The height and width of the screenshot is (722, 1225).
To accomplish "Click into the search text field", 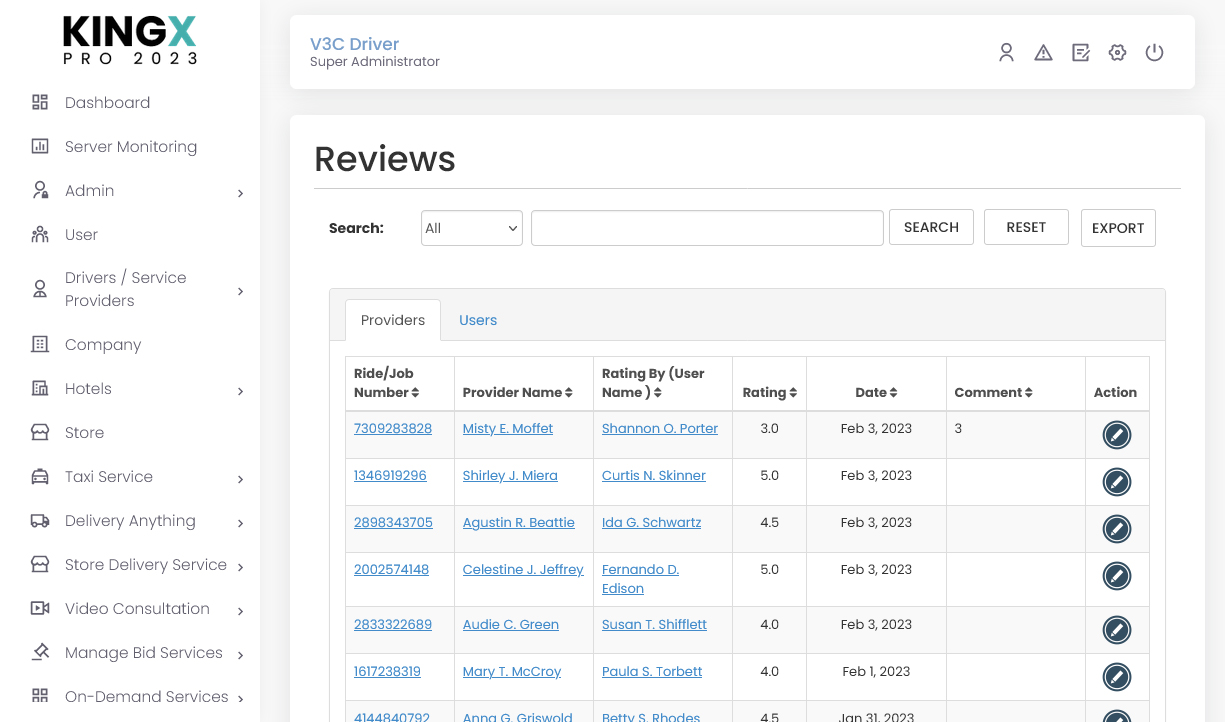I will pos(707,228).
